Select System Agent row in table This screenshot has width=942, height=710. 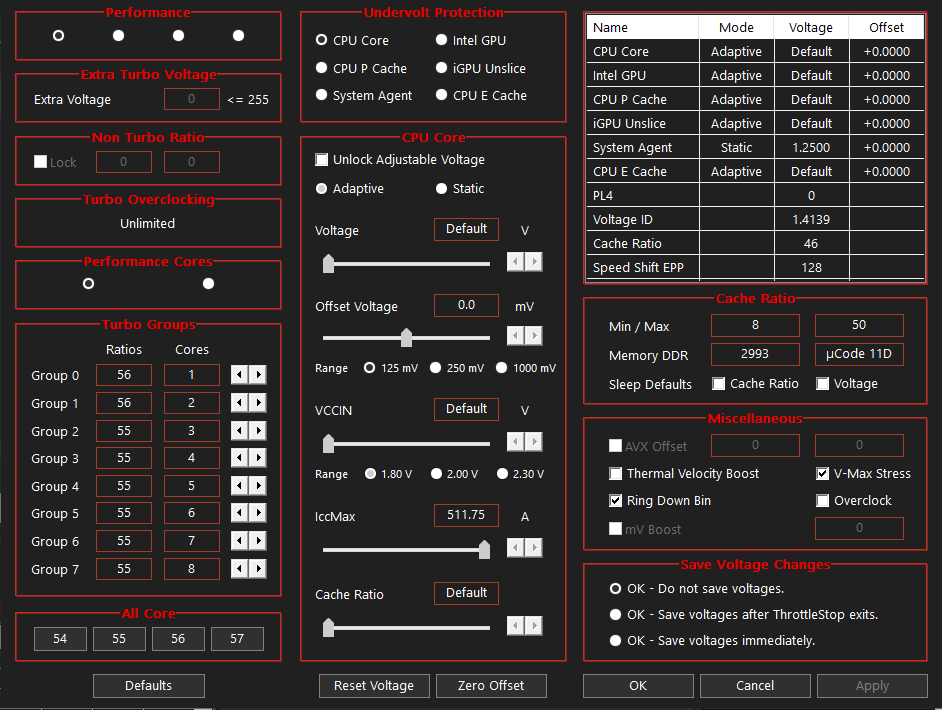click(x=755, y=147)
